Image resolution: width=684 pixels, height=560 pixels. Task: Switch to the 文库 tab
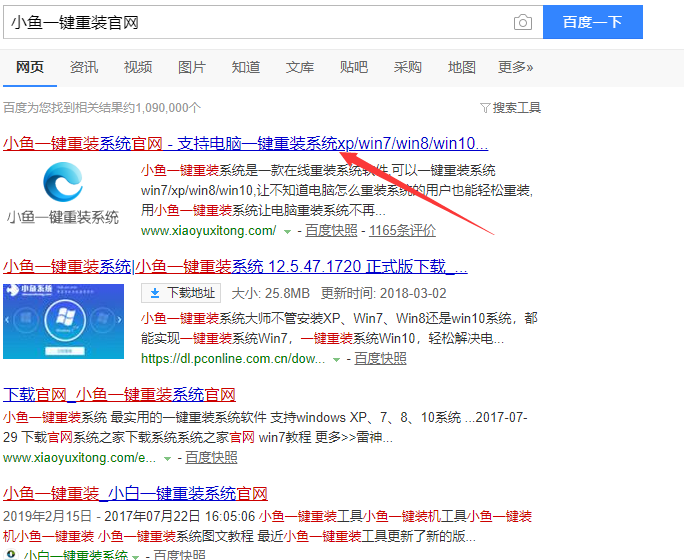[300, 67]
